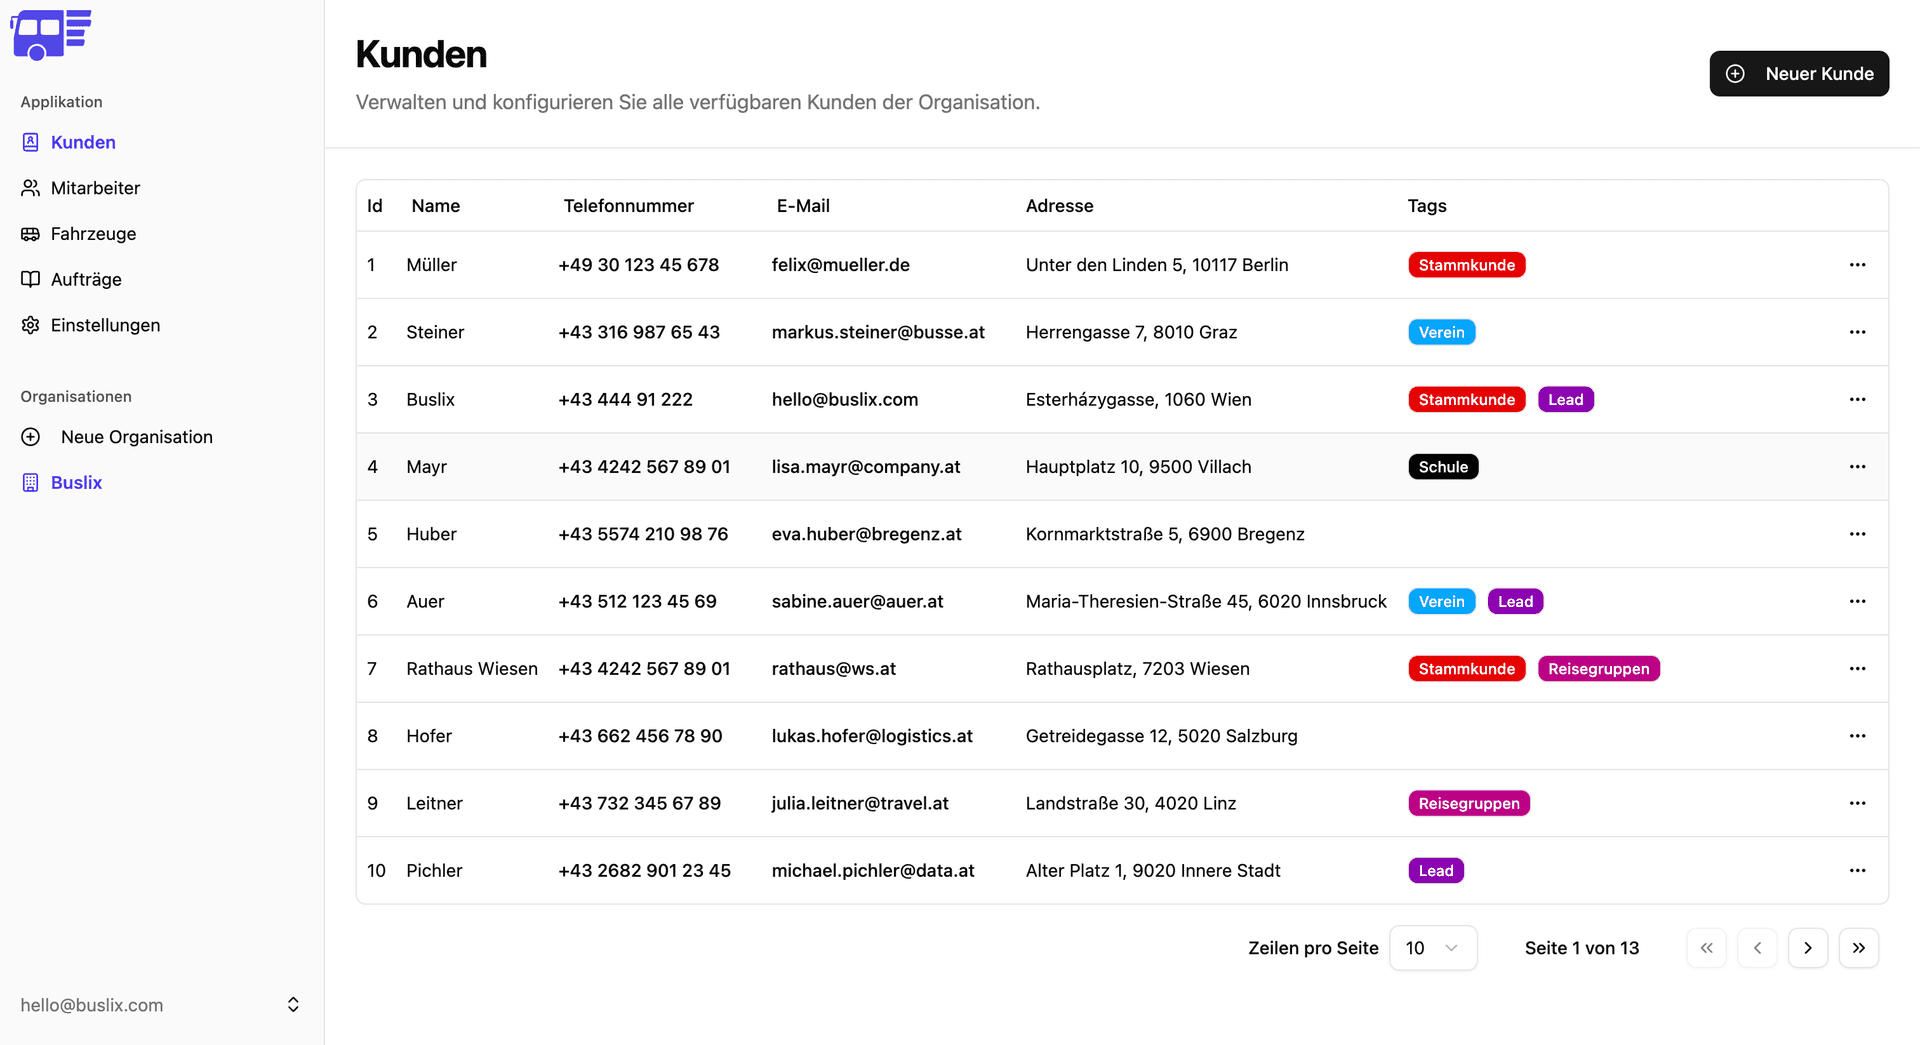Click the Neue Organisation plus icon
This screenshot has height=1045, width=1920.
click(x=31, y=437)
